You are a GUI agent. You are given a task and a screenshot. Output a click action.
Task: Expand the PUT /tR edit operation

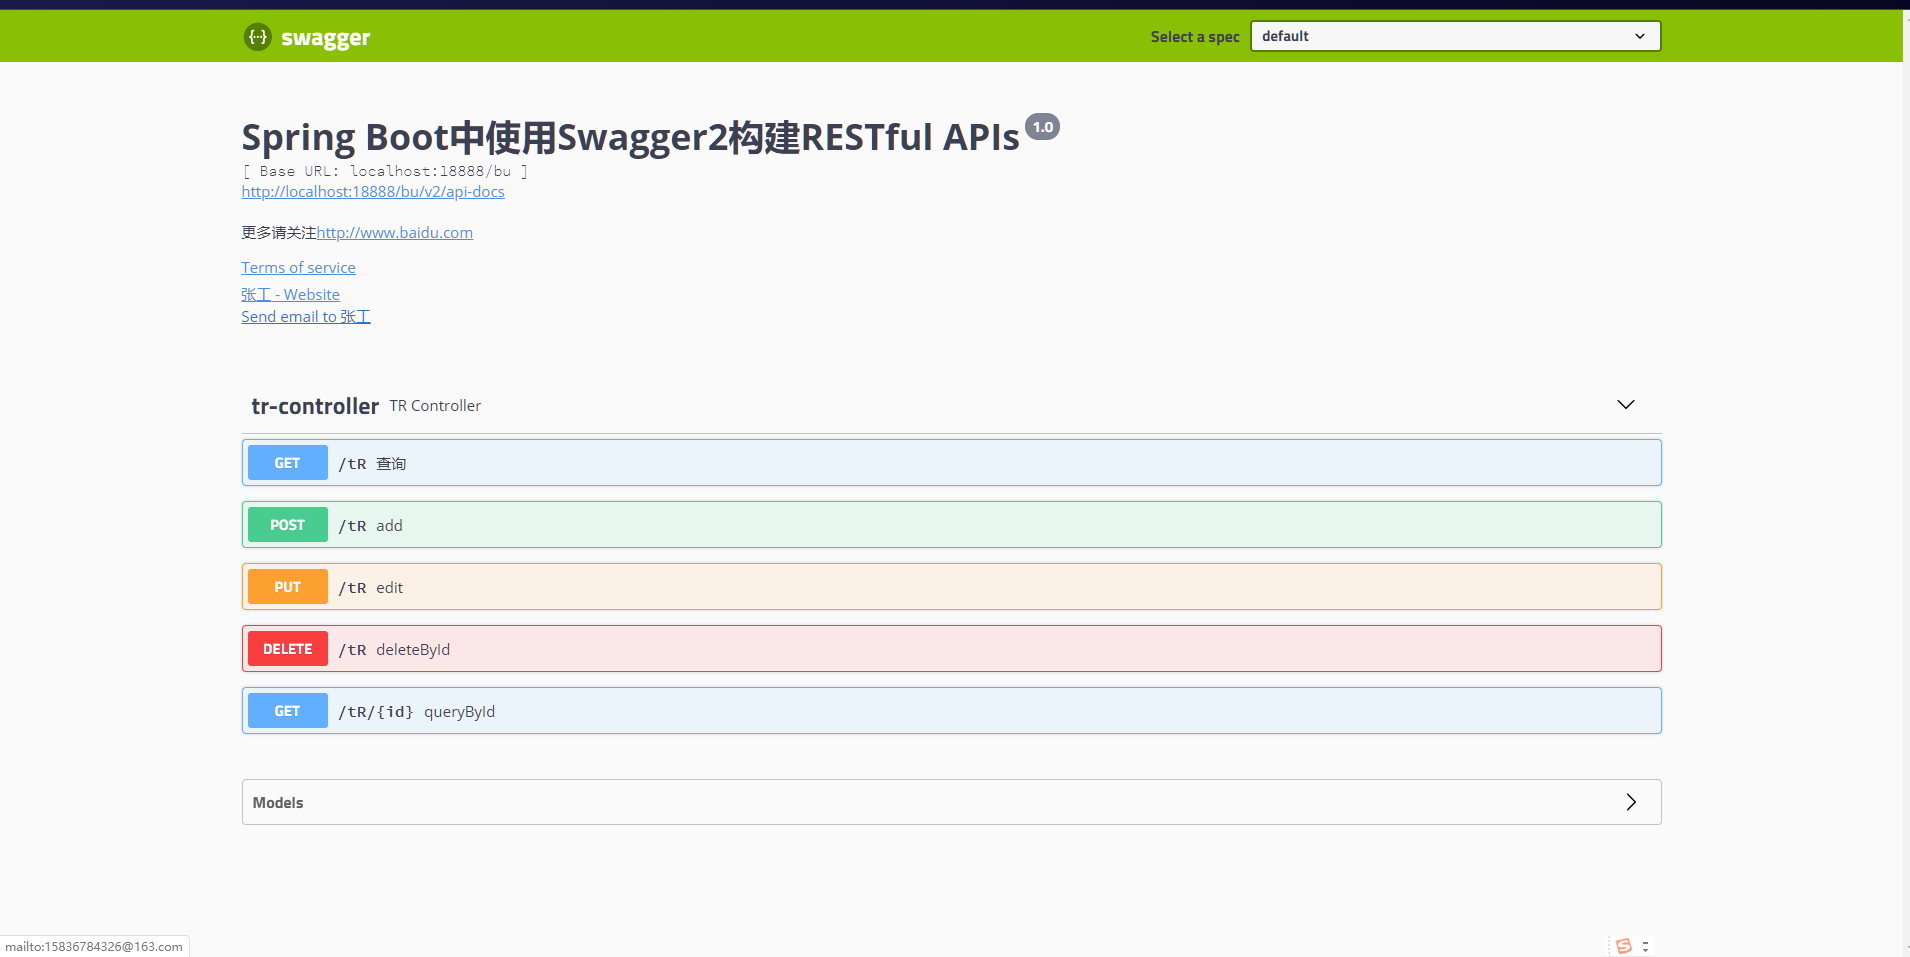(x=952, y=587)
